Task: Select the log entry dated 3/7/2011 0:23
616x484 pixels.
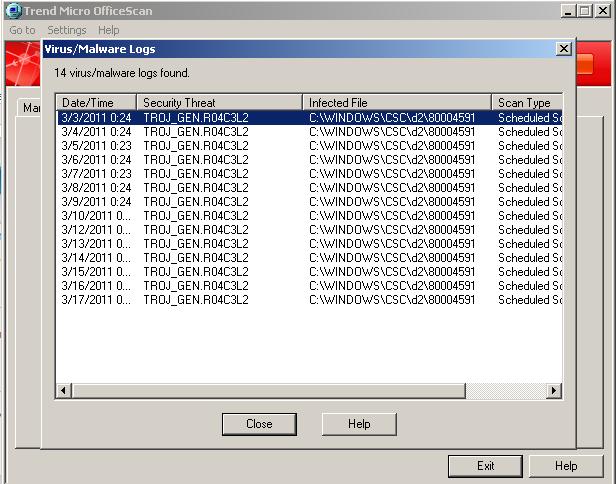Action: (x=310, y=174)
